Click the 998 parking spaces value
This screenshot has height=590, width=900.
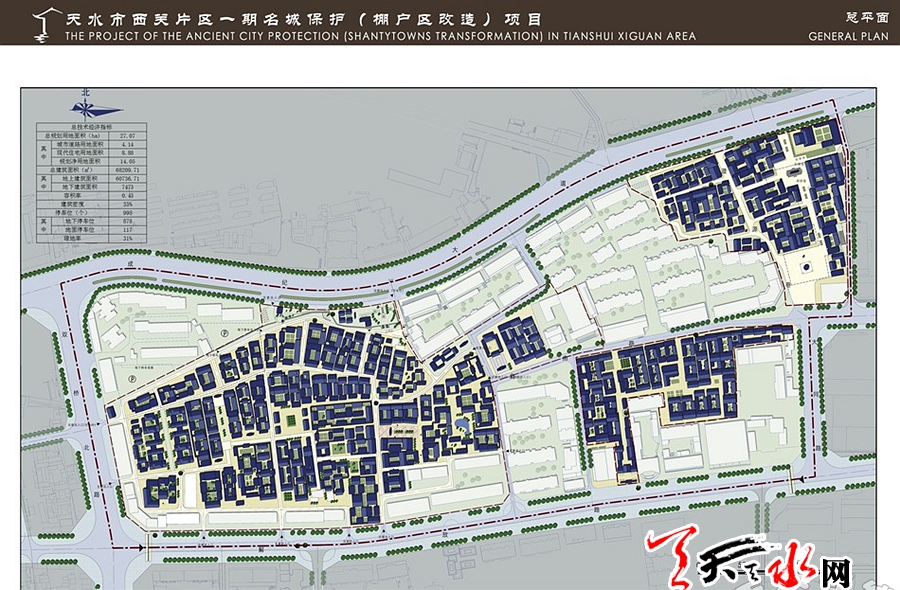pyautogui.click(x=127, y=213)
